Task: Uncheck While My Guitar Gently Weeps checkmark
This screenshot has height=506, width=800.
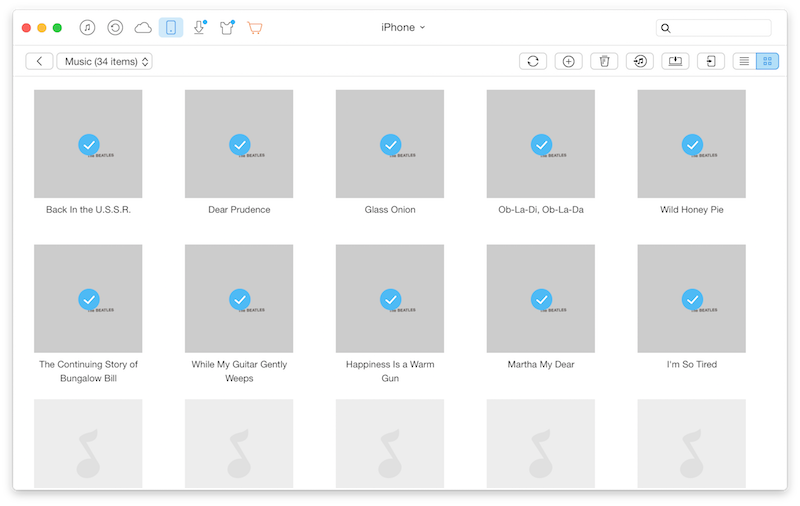Action: click(x=240, y=299)
